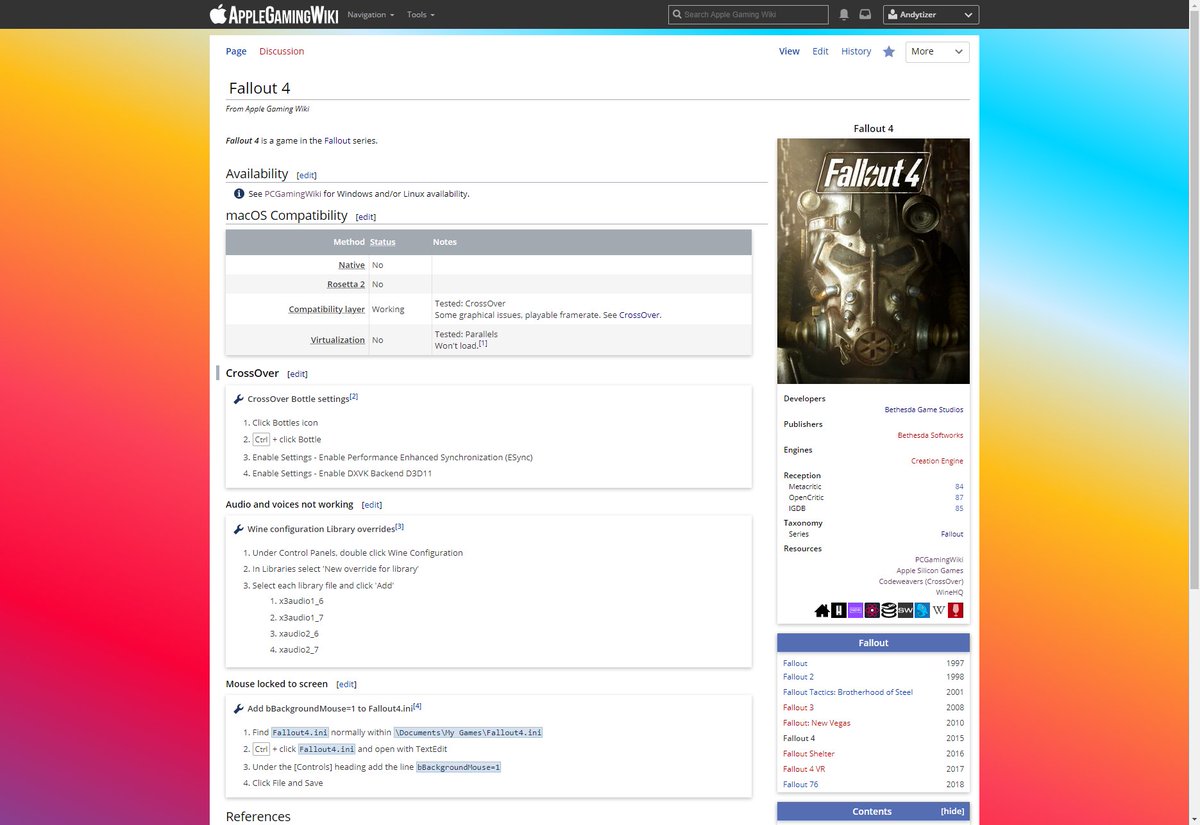Open the Tools dropdown menu

[420, 15]
